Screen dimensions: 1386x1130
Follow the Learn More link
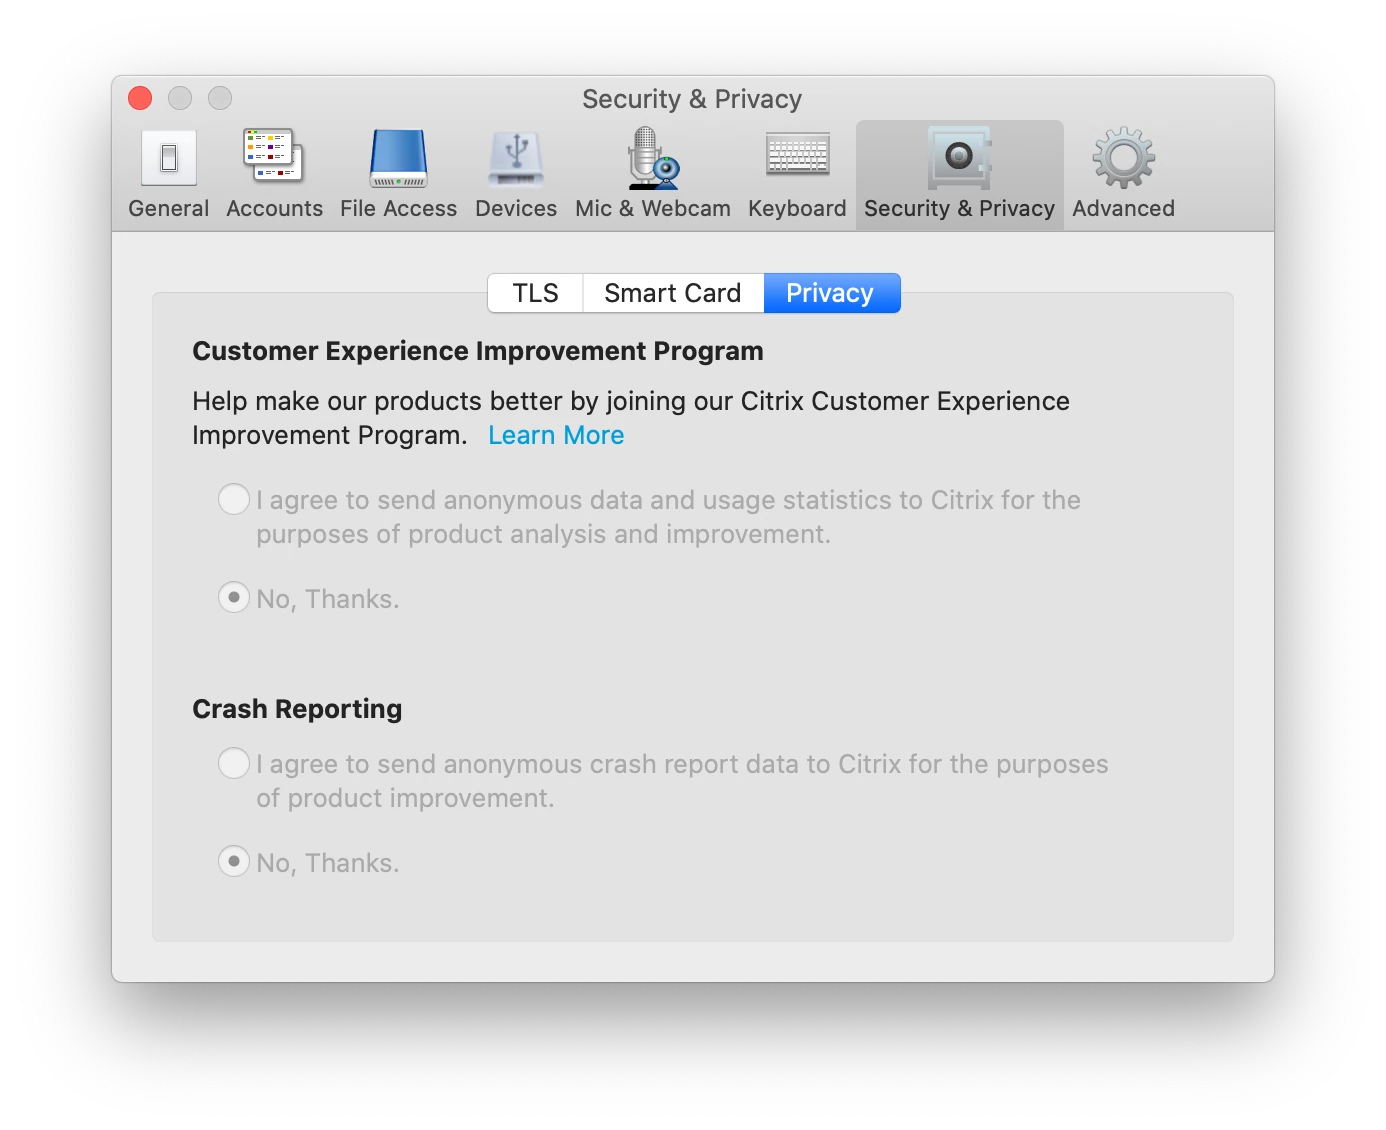(x=556, y=435)
